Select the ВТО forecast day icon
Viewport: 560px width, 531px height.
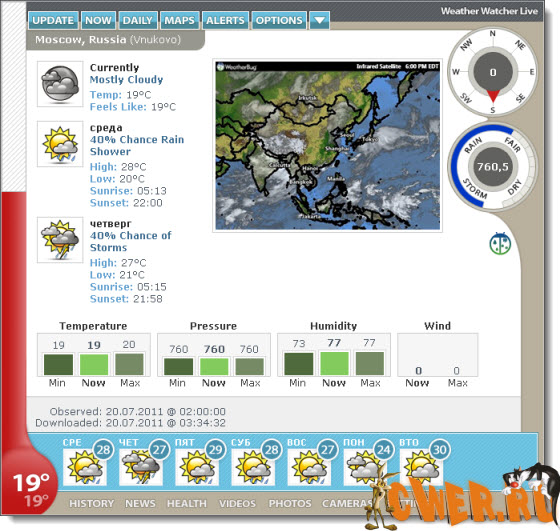[421, 467]
